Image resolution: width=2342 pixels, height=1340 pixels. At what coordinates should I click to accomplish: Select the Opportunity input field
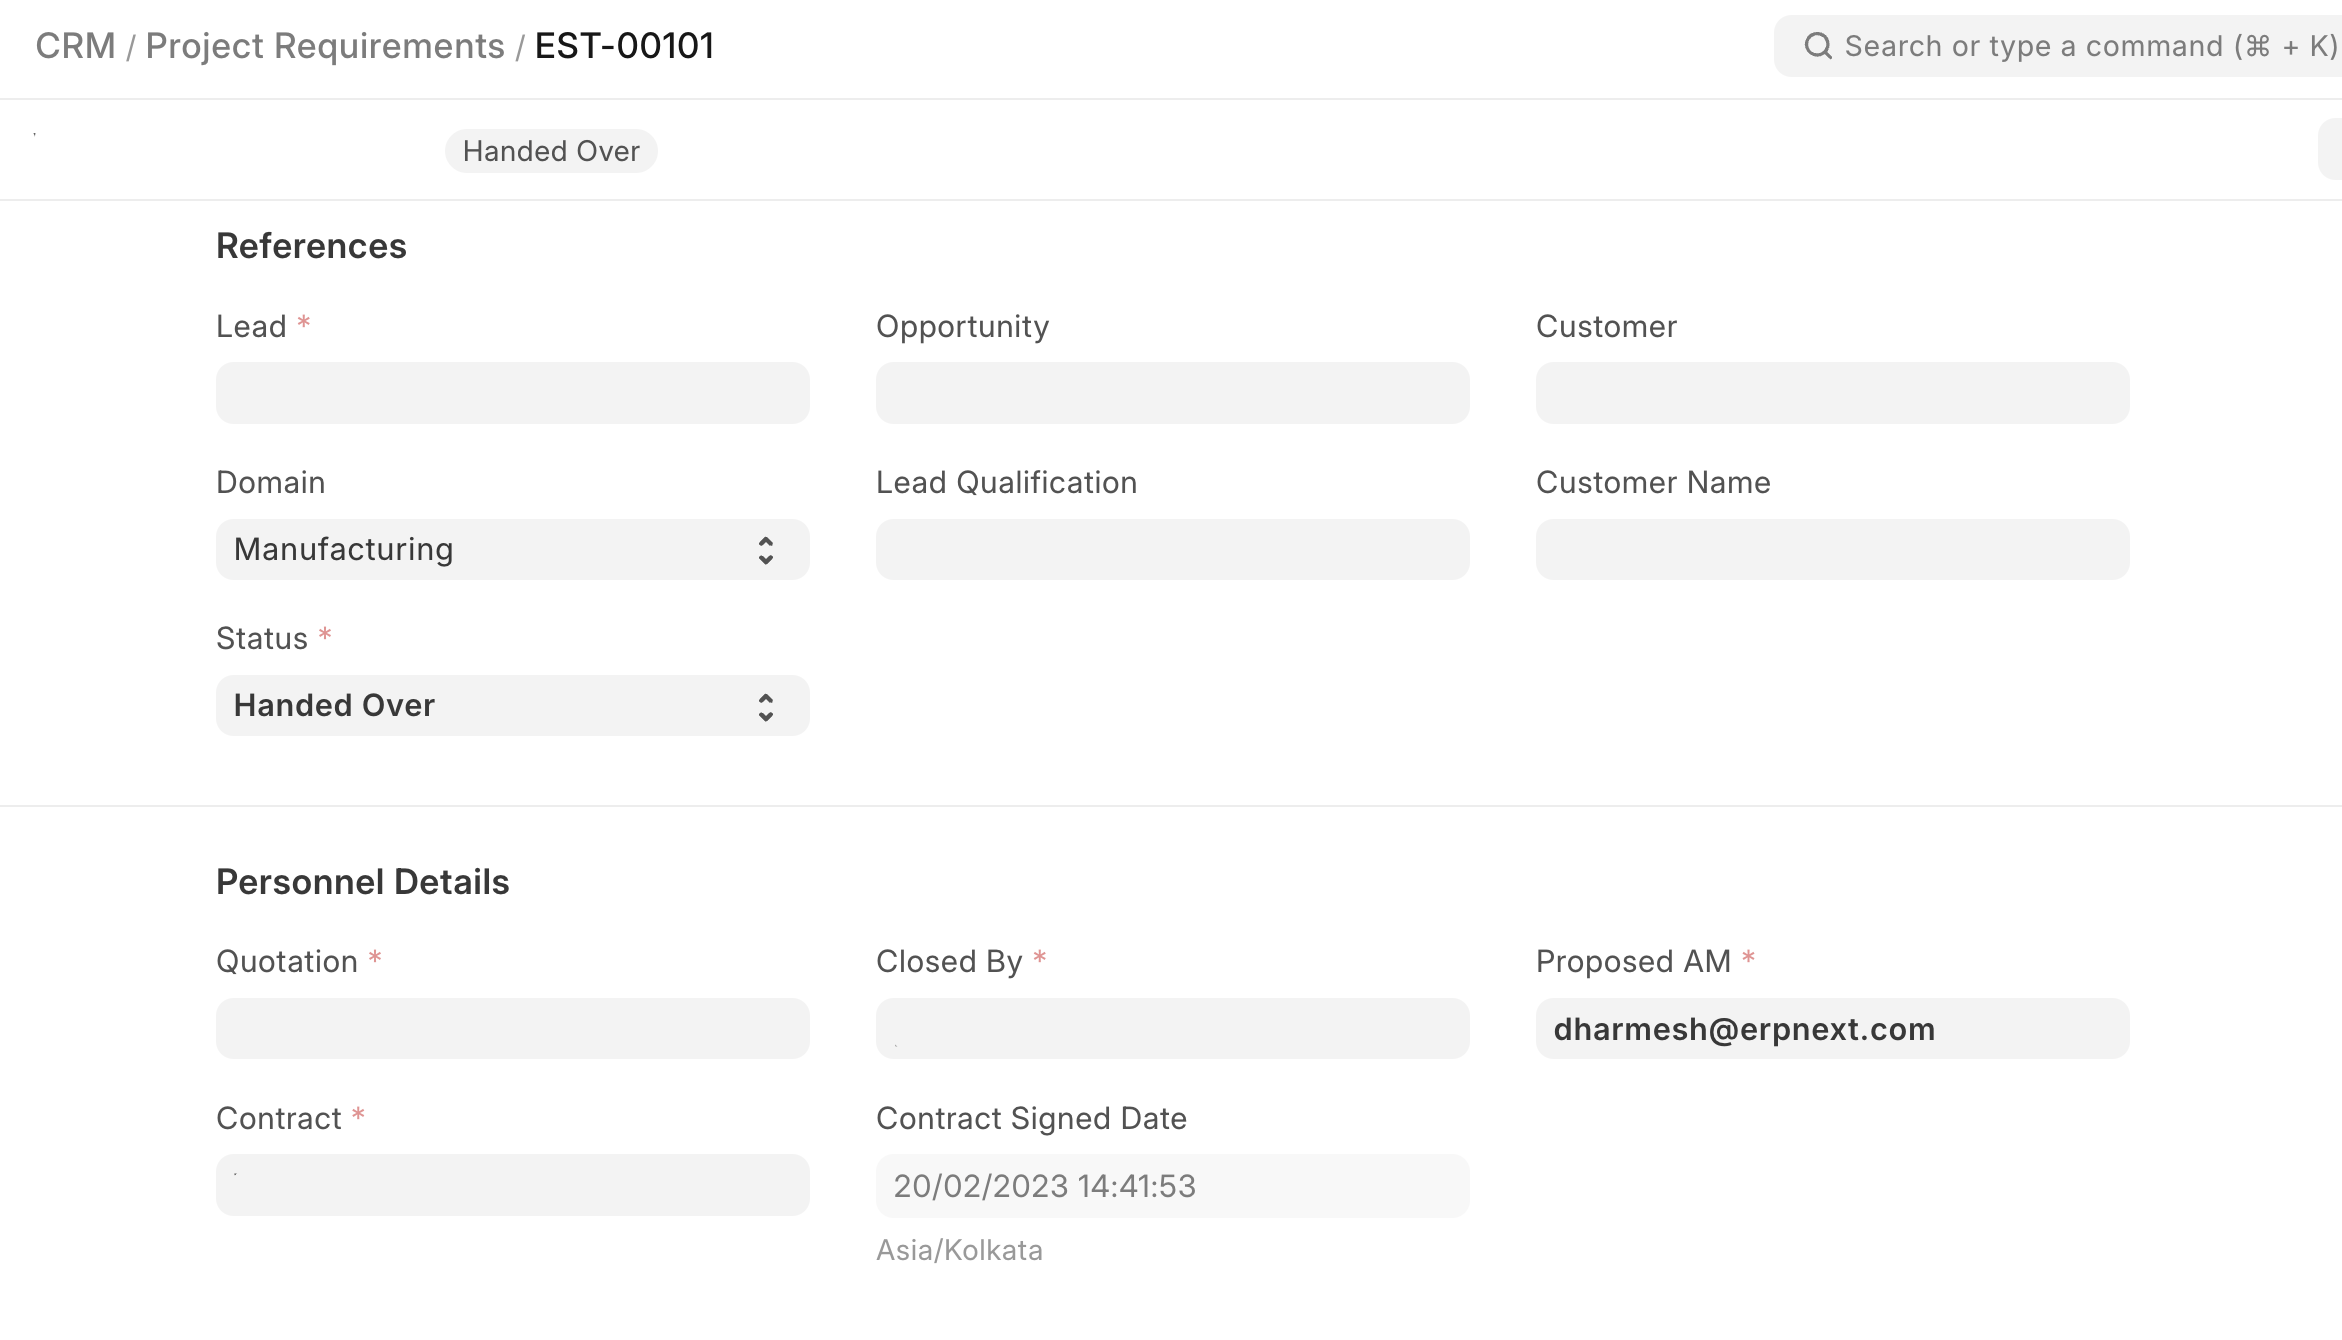coord(1172,393)
